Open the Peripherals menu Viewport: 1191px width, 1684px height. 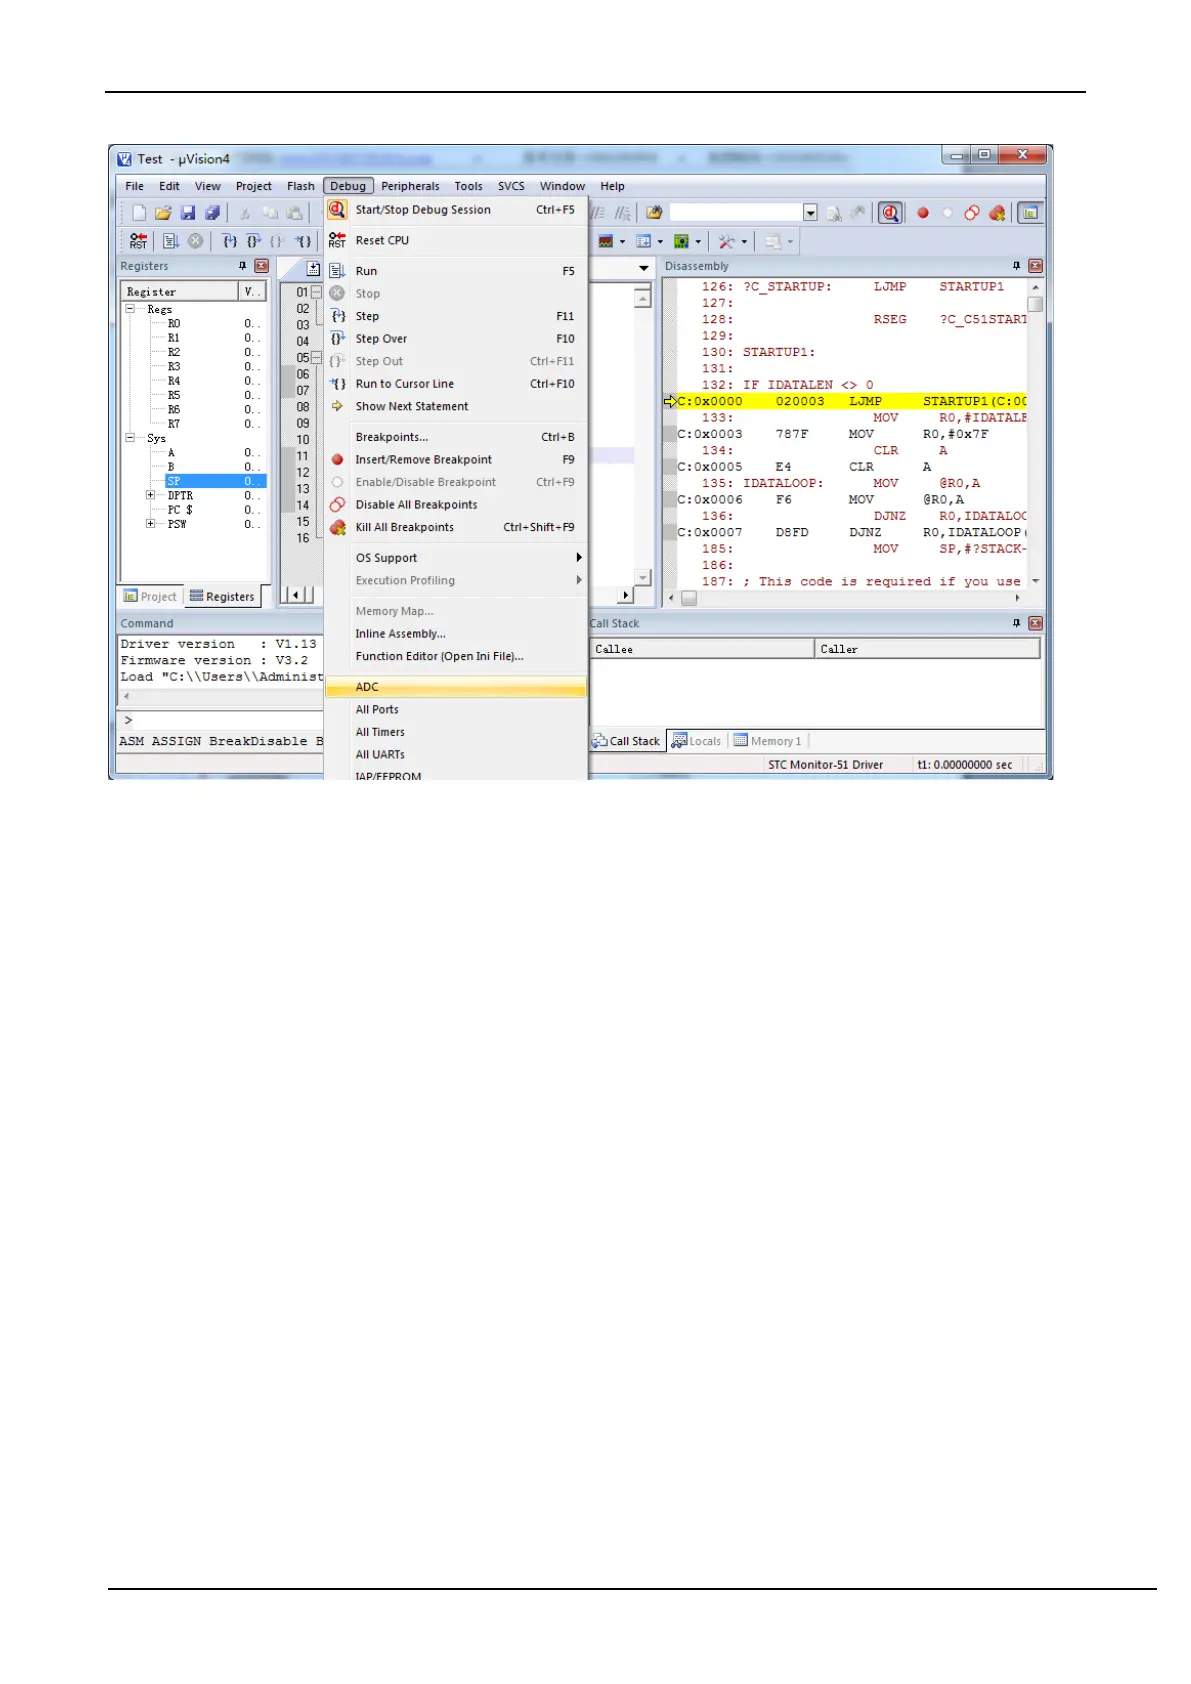pyautogui.click(x=410, y=186)
